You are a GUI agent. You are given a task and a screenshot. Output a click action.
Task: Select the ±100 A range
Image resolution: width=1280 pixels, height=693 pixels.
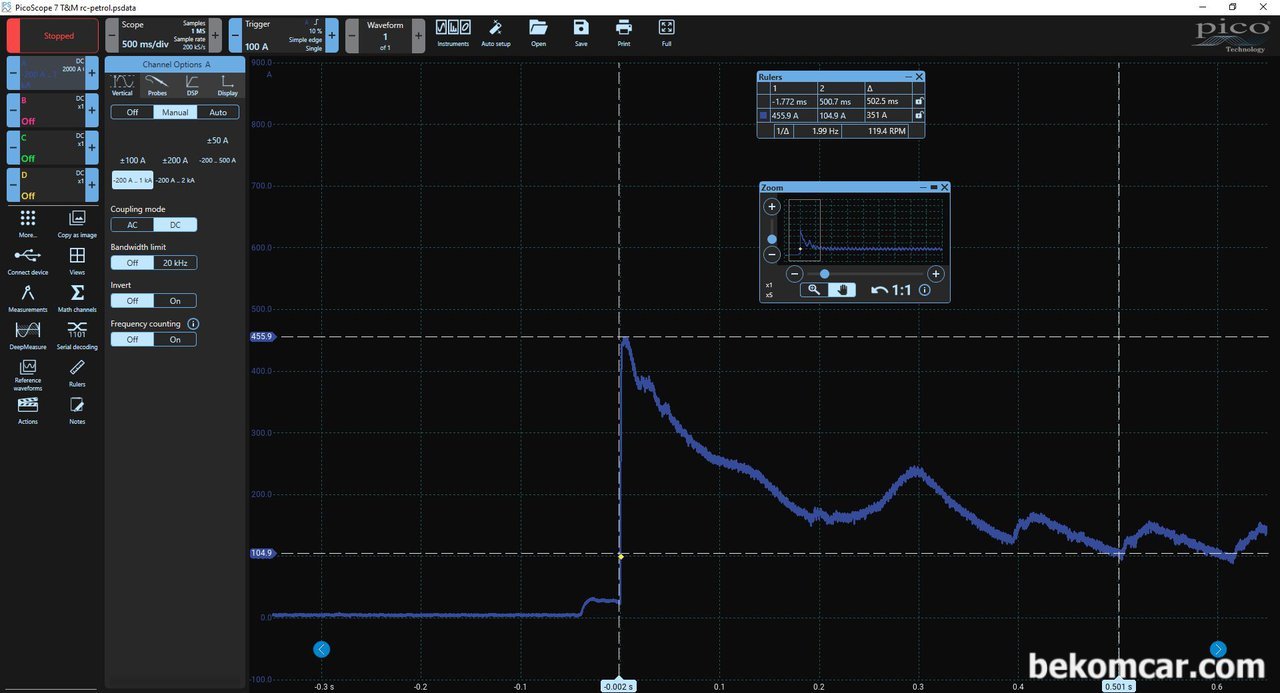pyautogui.click(x=133, y=160)
